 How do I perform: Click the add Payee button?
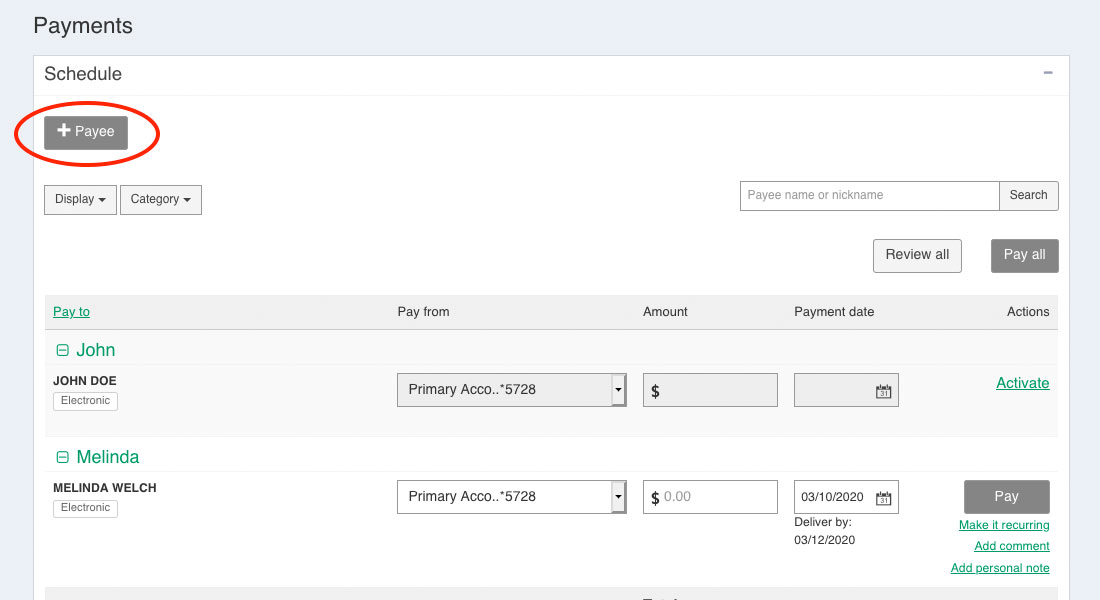[x=86, y=132]
